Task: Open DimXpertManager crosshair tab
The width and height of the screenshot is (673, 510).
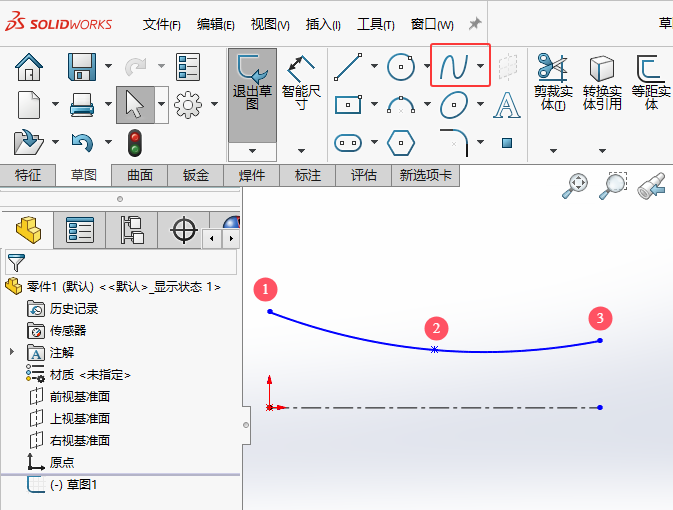Action: (184, 230)
